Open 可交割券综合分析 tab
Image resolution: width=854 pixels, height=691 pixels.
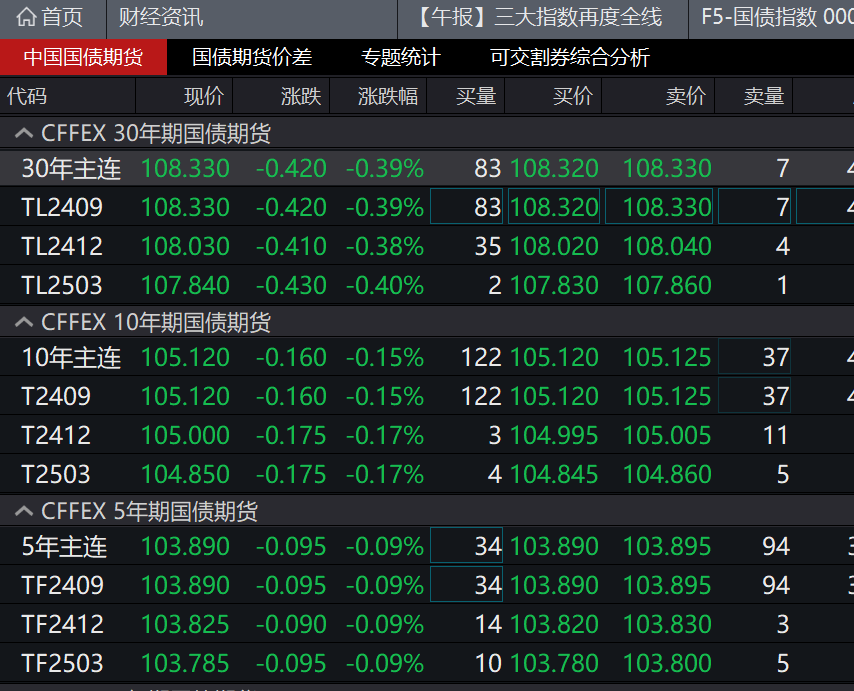570,57
